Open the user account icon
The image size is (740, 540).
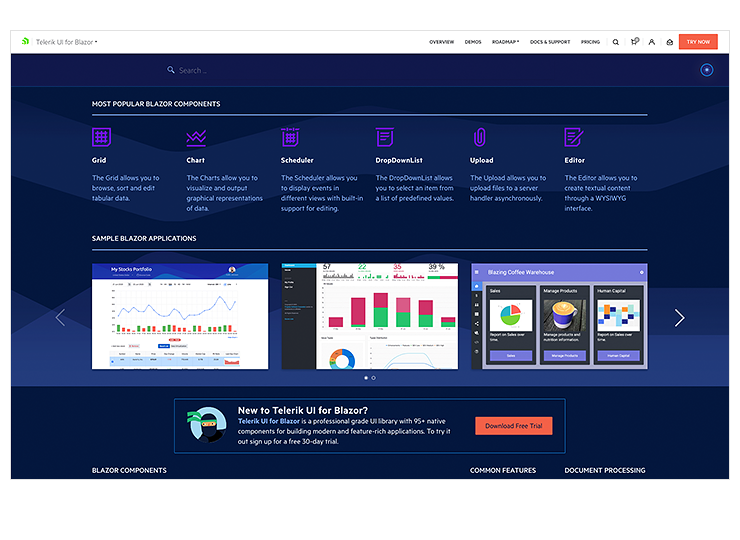[x=652, y=42]
